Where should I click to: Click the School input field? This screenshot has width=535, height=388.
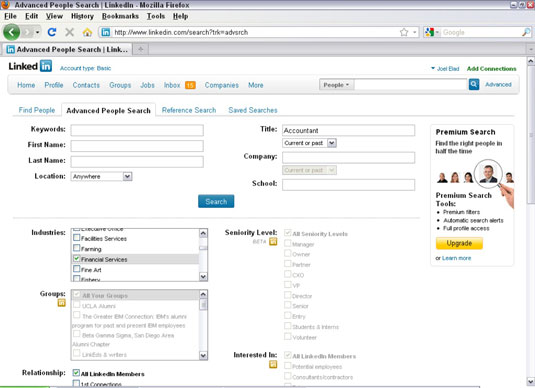tap(348, 185)
